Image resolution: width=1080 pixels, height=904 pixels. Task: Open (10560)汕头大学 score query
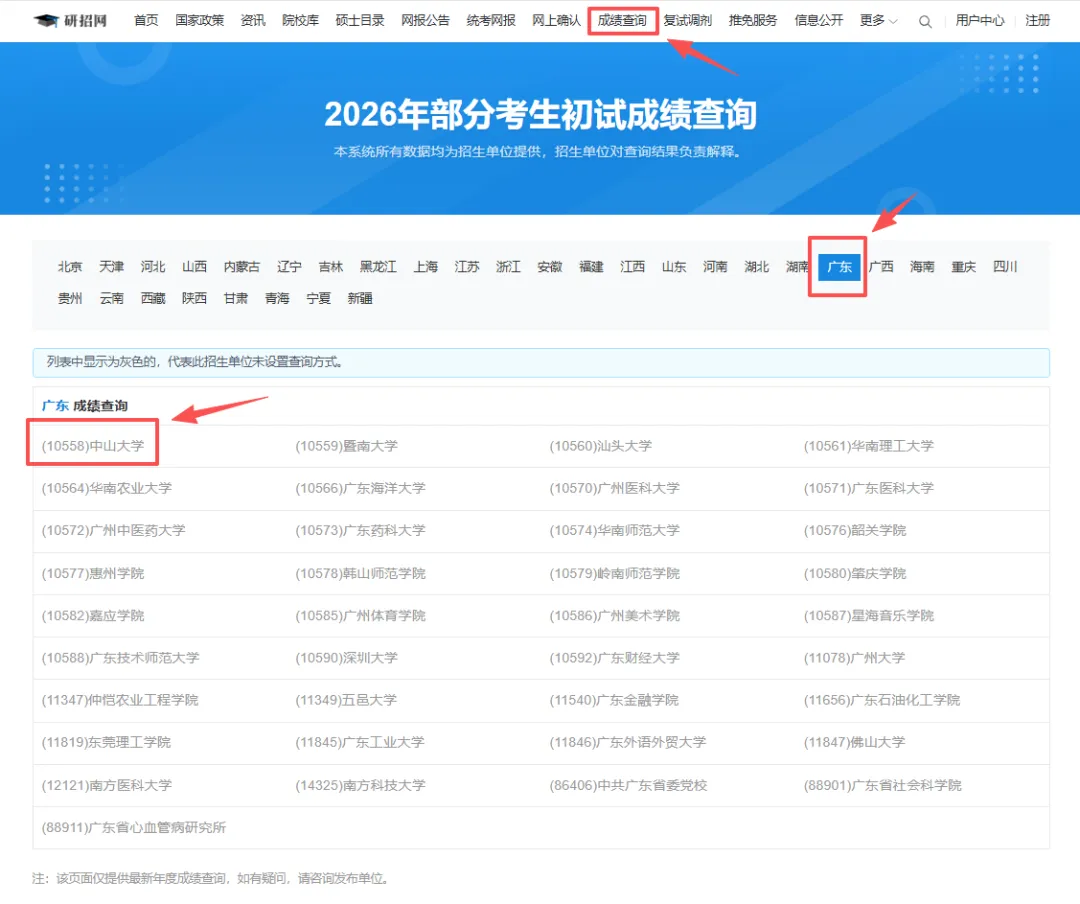pos(601,446)
